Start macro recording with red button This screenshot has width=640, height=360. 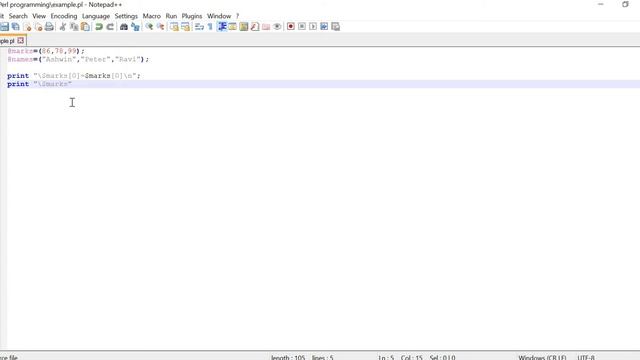[x=291, y=27]
